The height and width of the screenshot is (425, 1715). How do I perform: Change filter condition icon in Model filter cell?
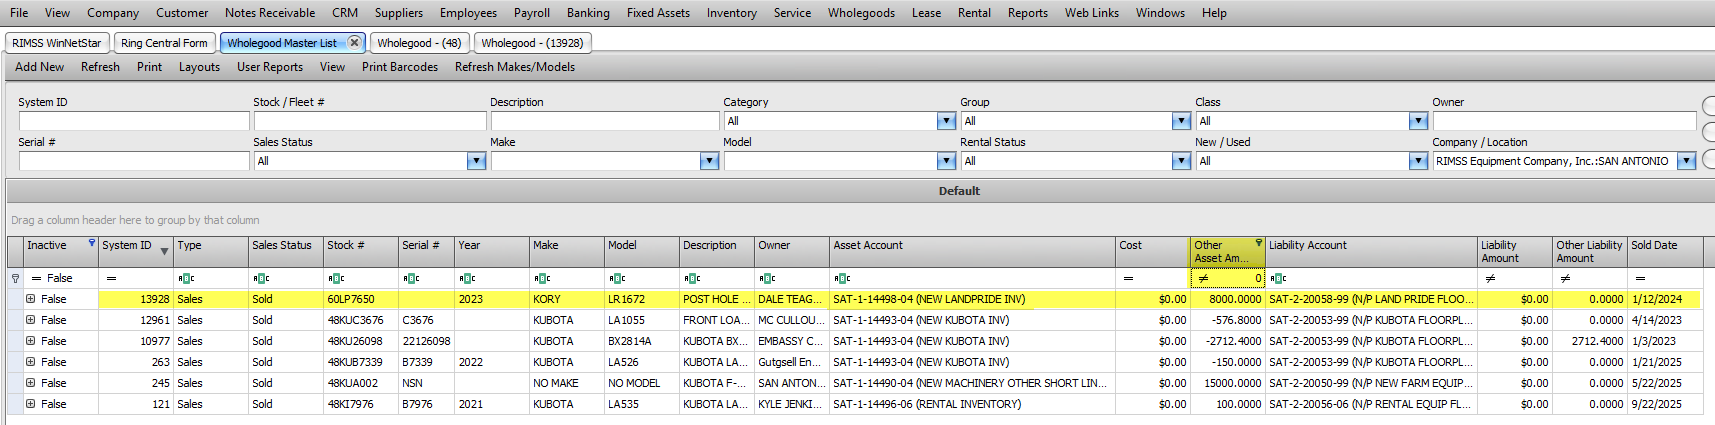(x=617, y=279)
